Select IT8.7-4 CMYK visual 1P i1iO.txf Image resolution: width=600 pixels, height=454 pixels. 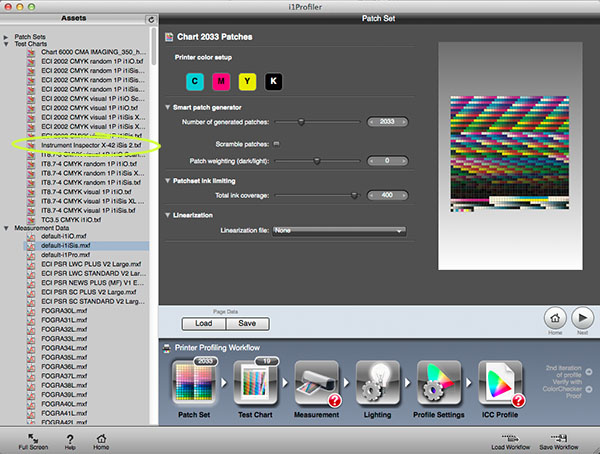86,192
